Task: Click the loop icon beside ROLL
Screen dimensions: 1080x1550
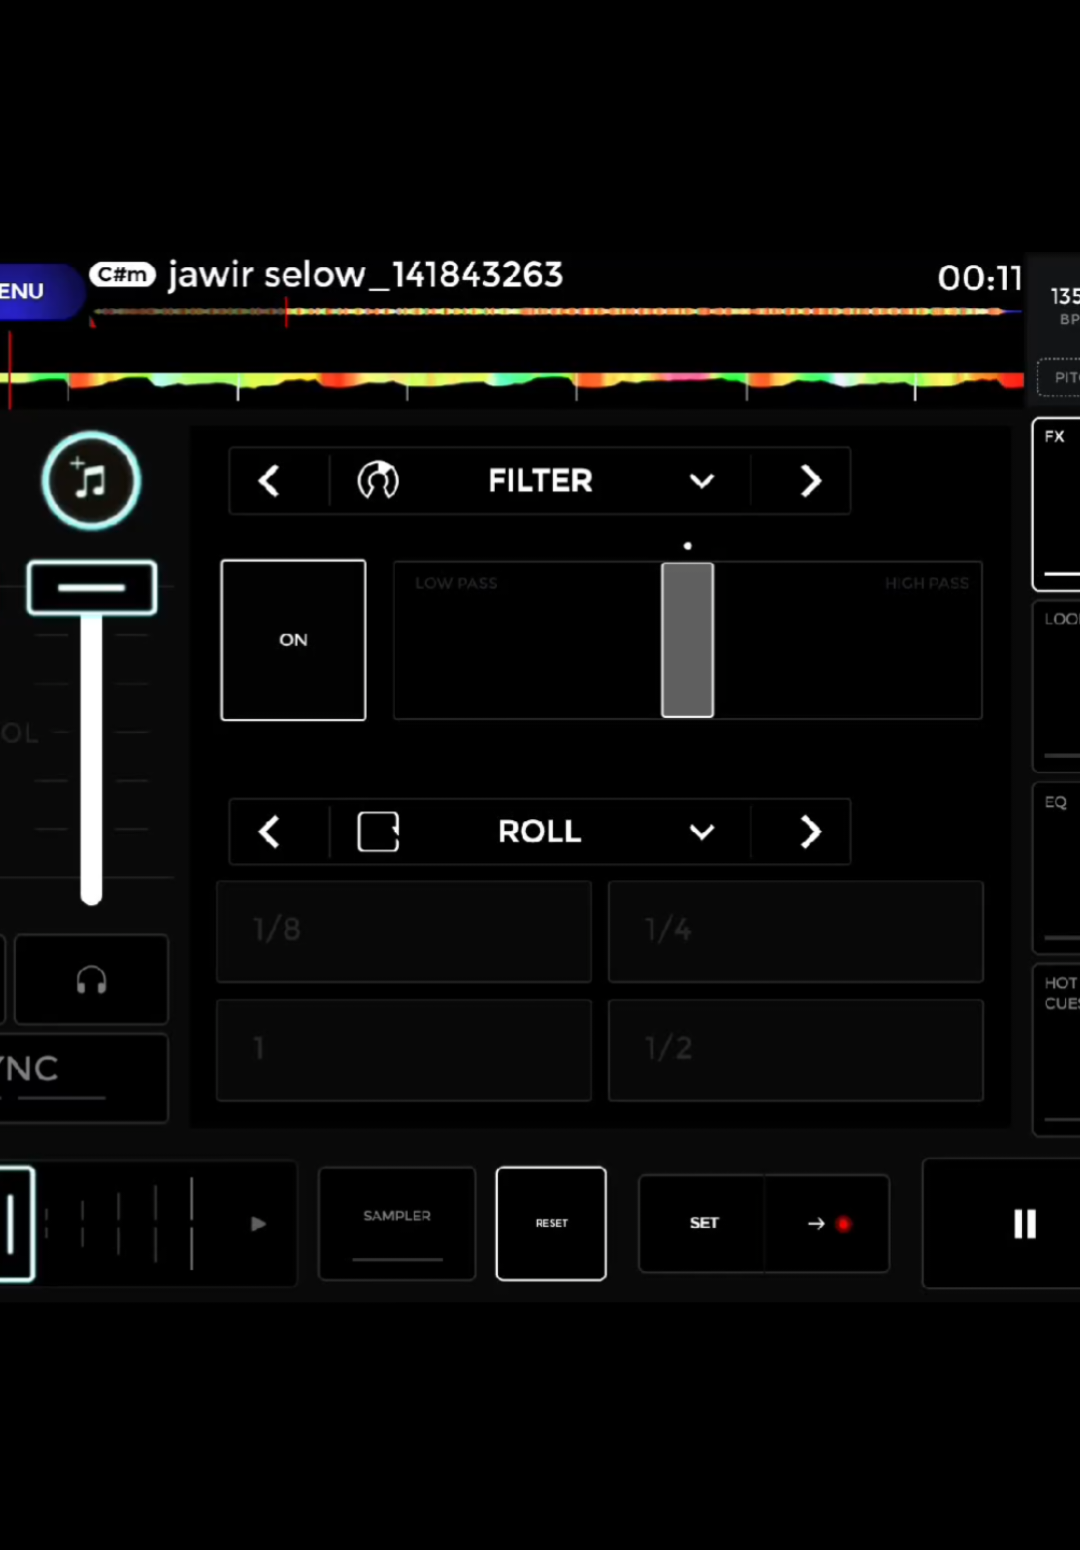Action: click(377, 831)
